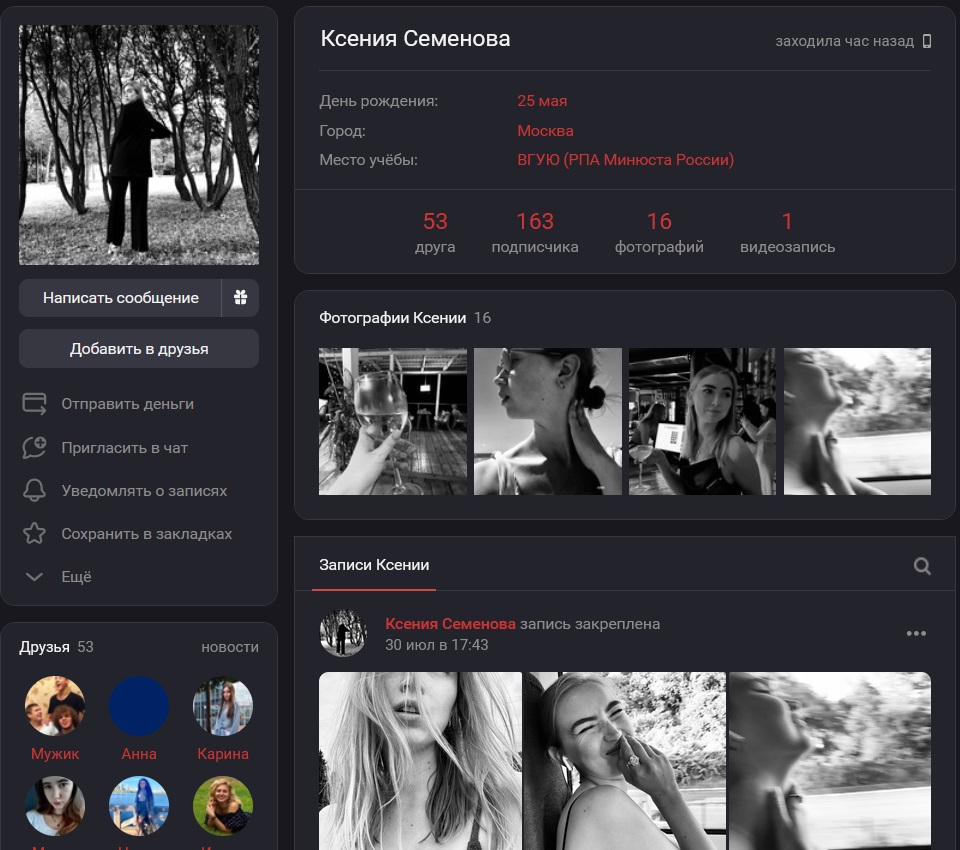
Task: Open the profile avatar photo
Action: [139, 145]
